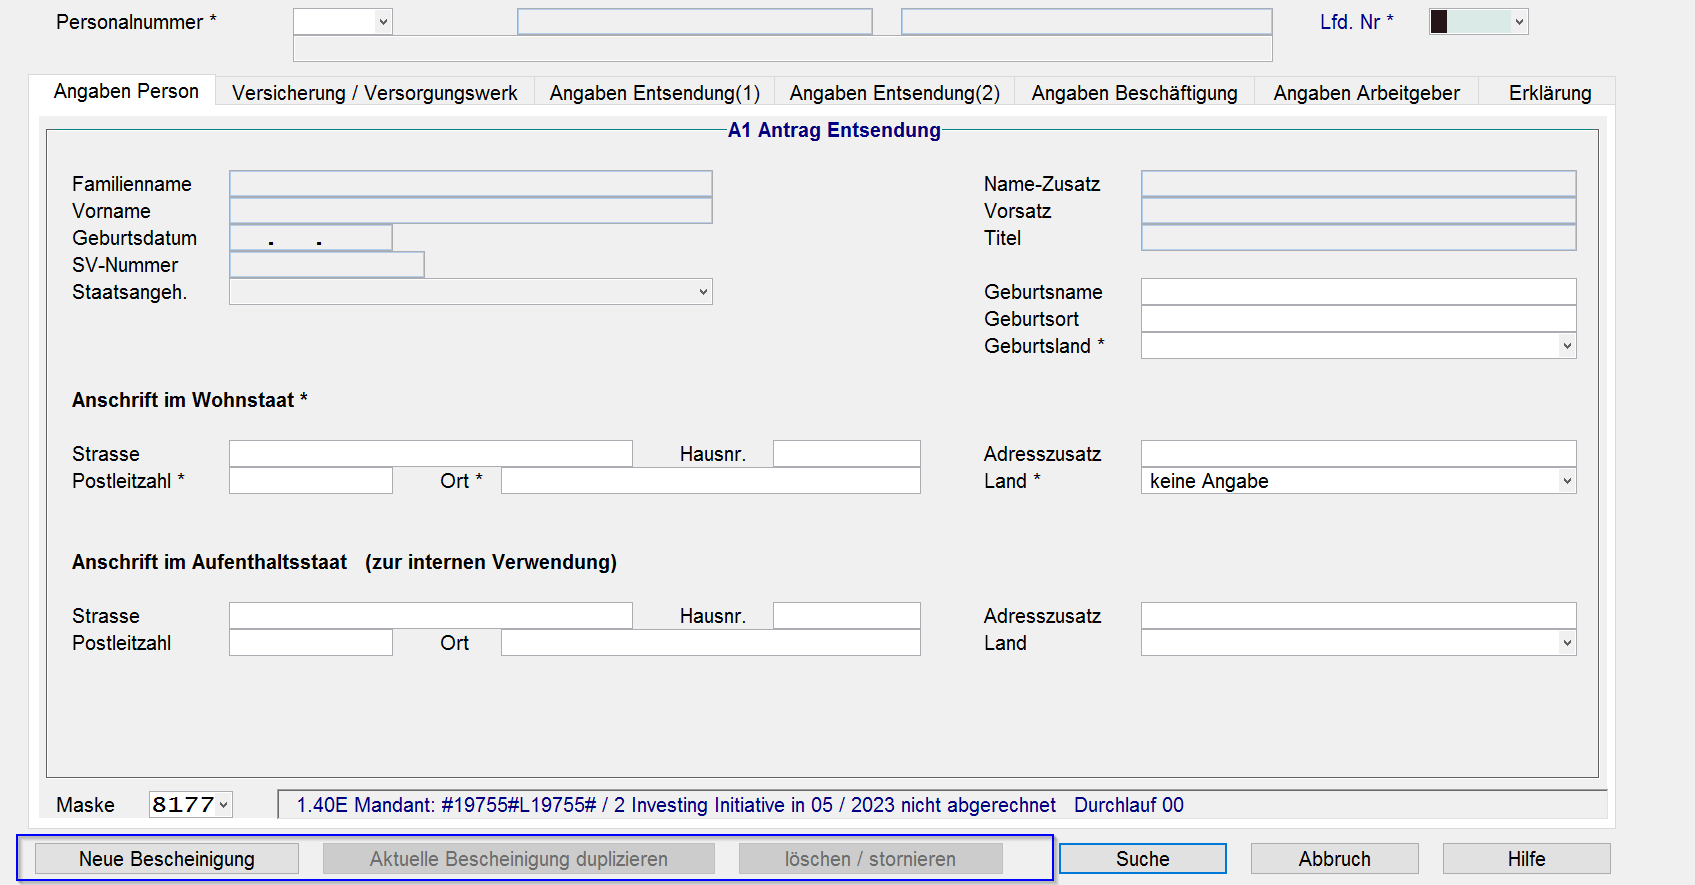
Task: Focus the Geburtsort text field
Action: pos(1357,319)
